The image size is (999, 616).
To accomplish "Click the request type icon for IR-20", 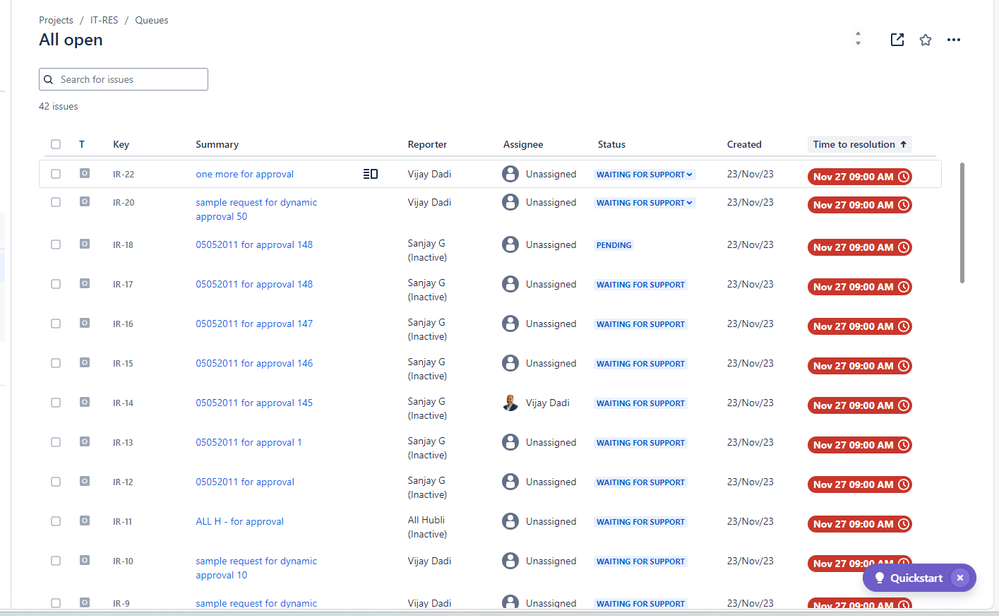I will pos(85,202).
